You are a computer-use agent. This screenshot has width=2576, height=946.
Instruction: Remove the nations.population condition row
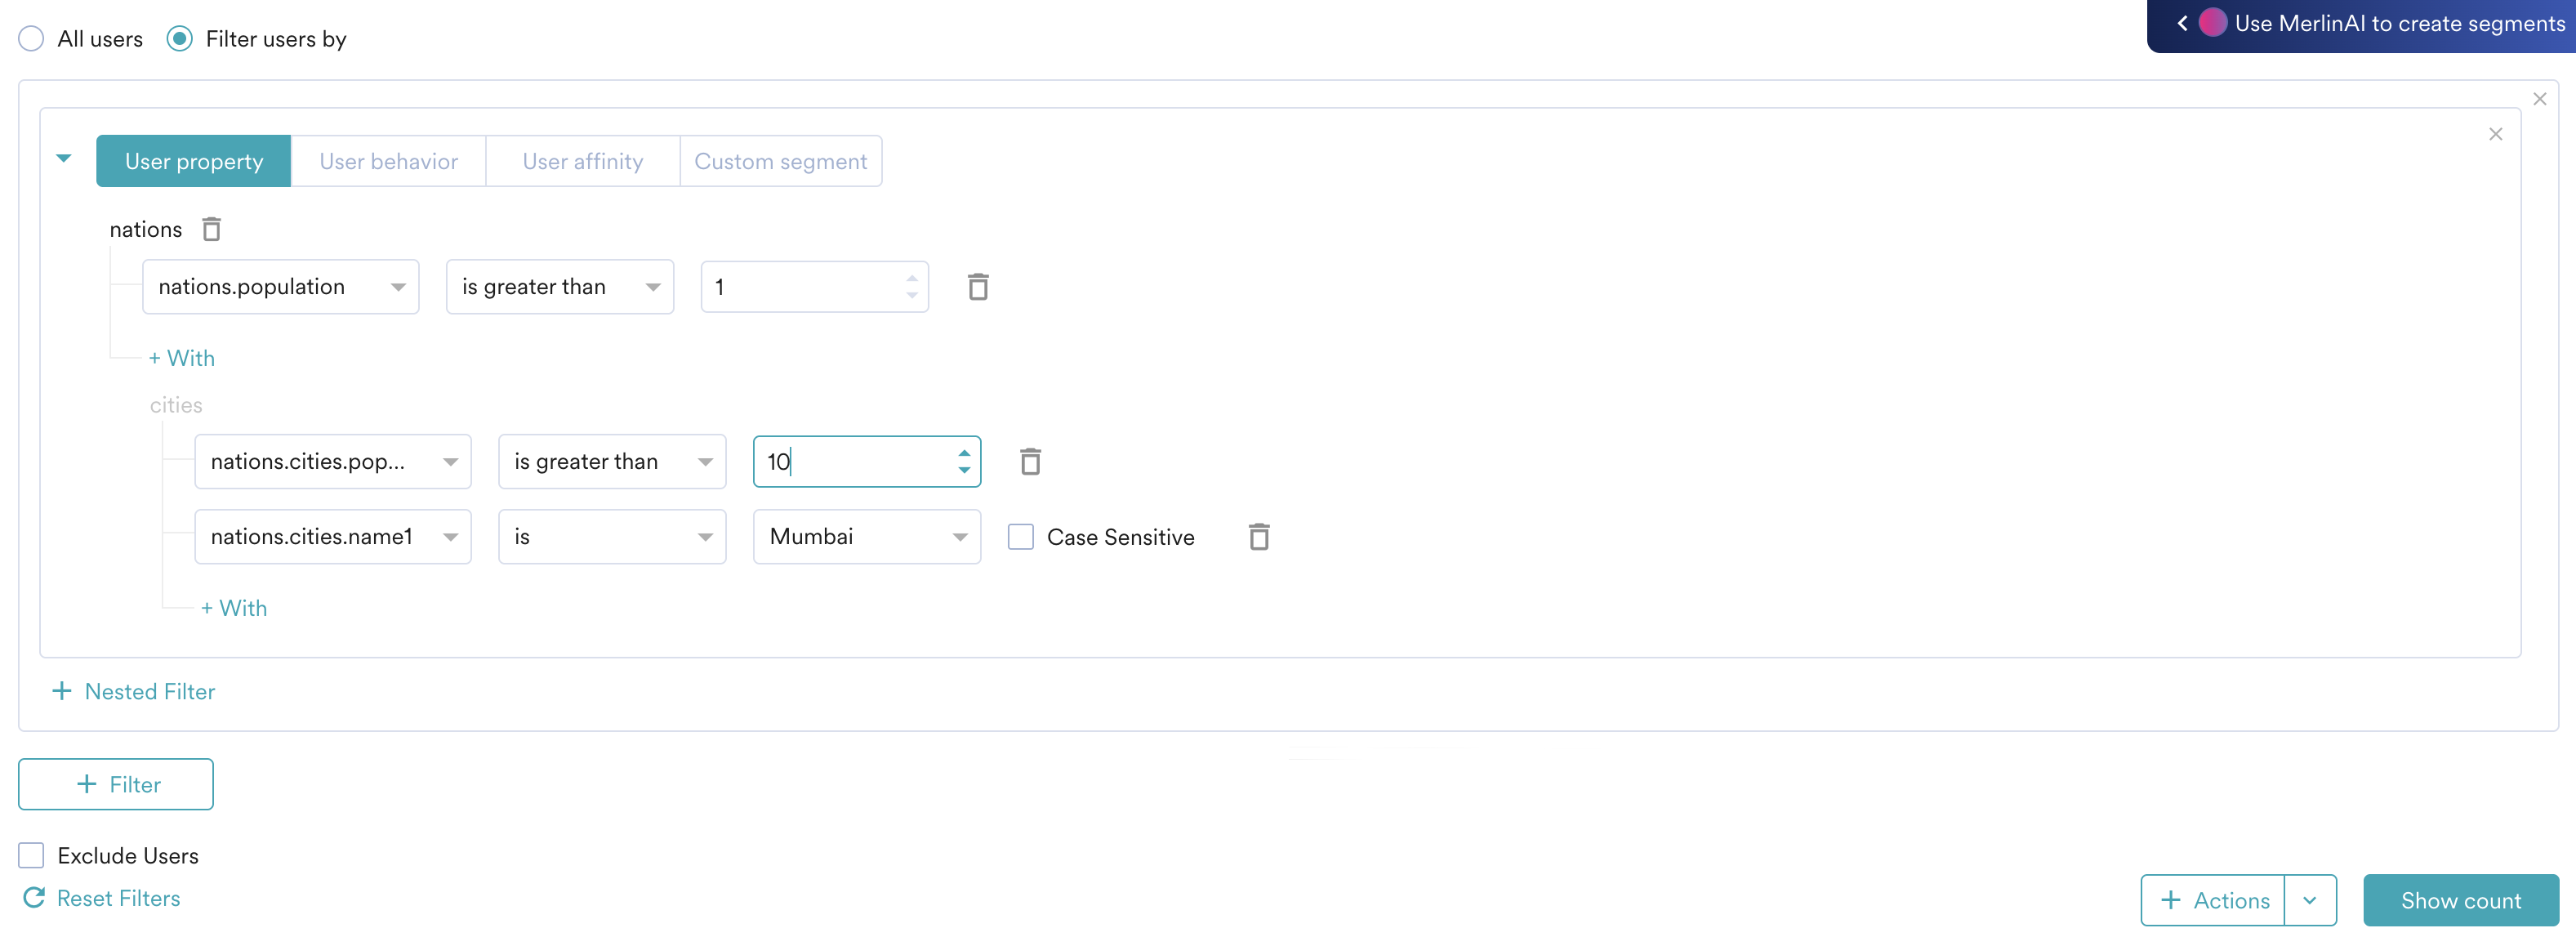pos(978,287)
